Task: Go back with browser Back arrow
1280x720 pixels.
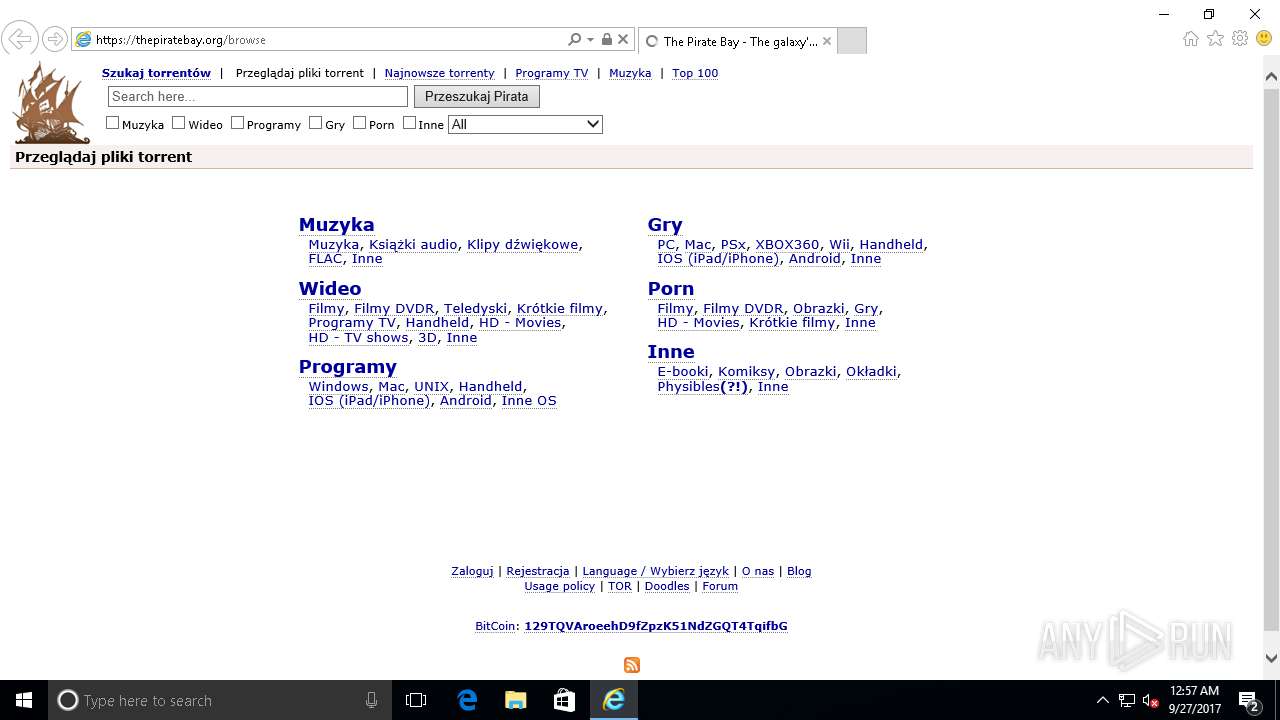Action: coord(20,39)
